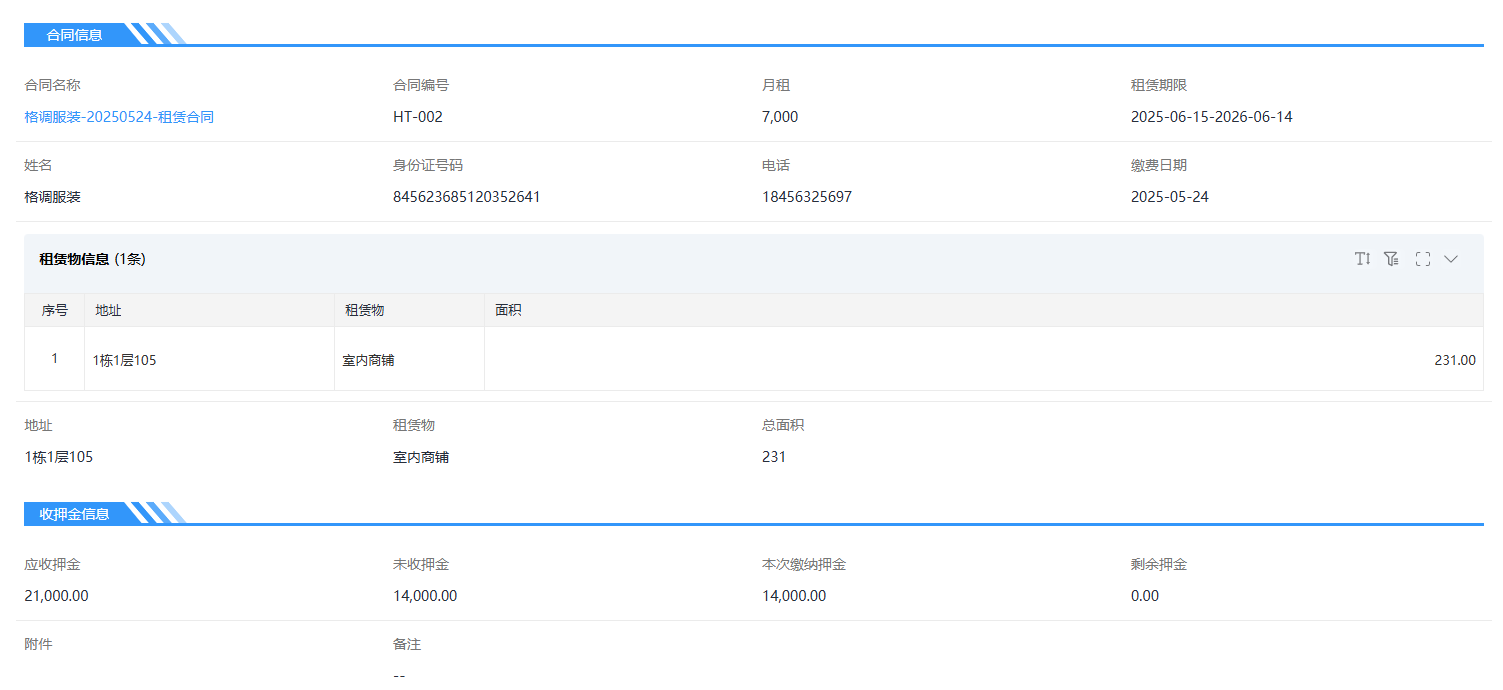Collapse the 租赁物信息 panel with chevron

point(1451,259)
